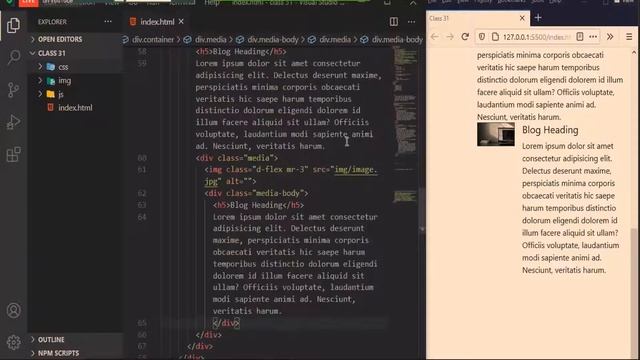Click Blog Heading text in browser
The width and height of the screenshot is (640, 360).
[550, 130]
